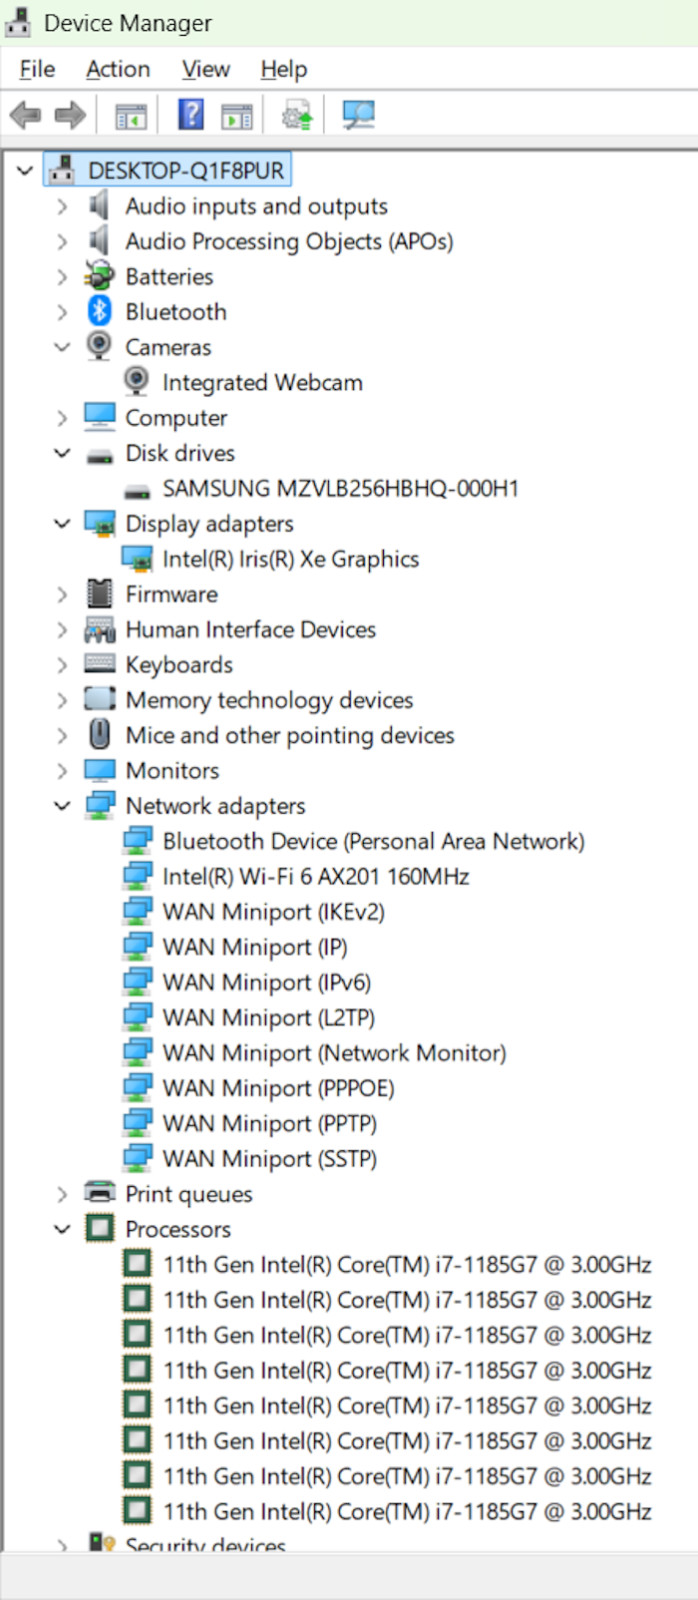Expand the Monitors chevron

pos(62,770)
